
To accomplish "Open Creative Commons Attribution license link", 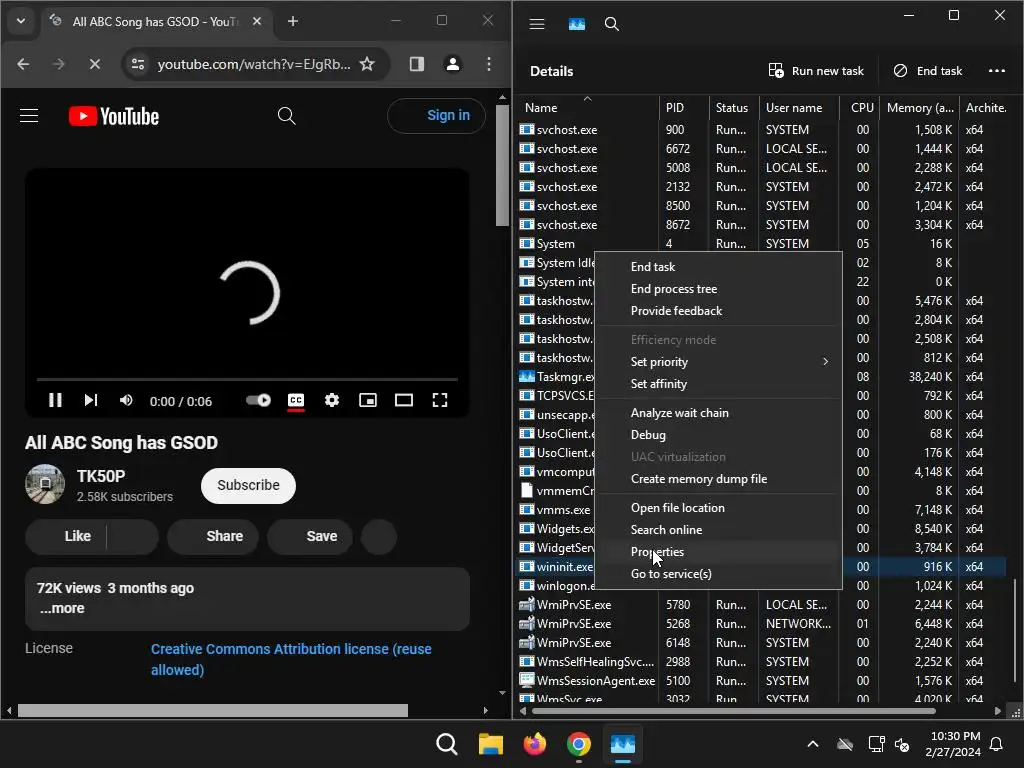I will coord(291,659).
